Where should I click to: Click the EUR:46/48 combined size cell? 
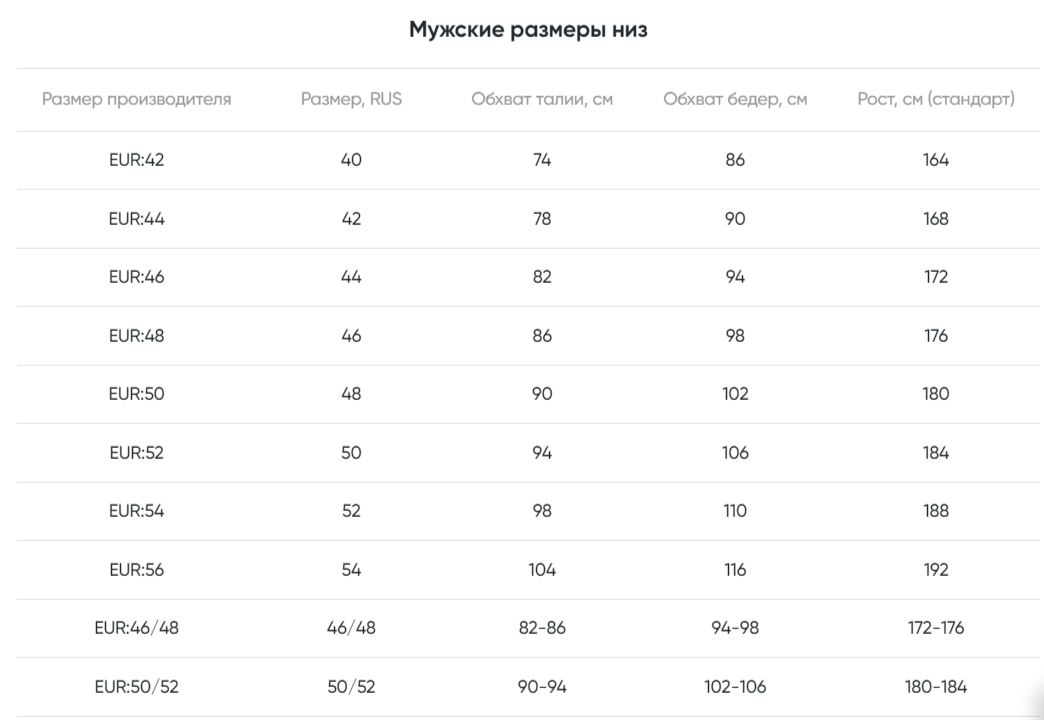tap(136, 627)
